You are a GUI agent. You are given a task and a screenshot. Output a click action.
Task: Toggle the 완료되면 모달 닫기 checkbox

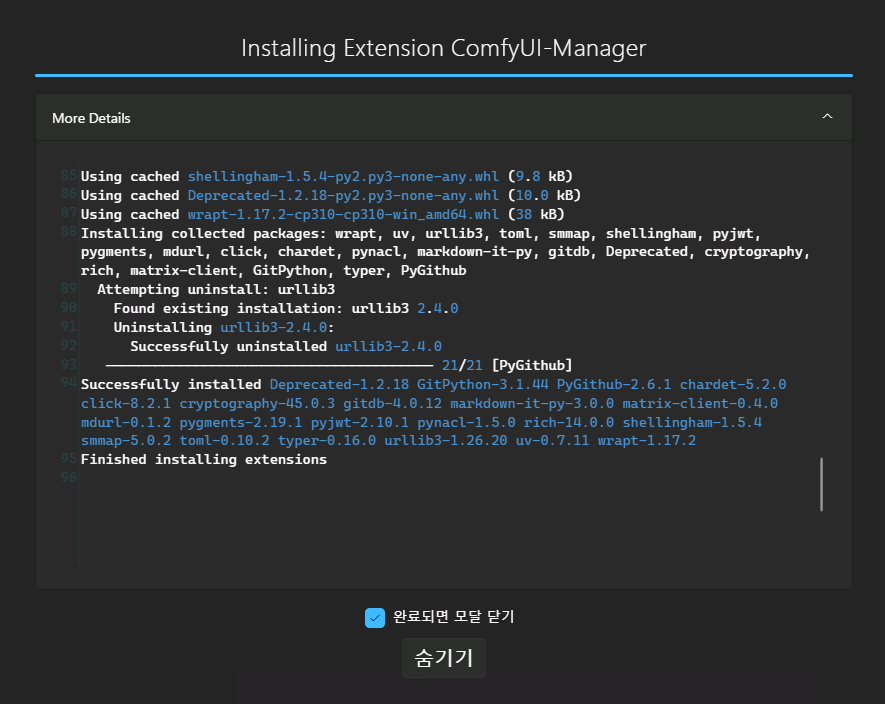(x=375, y=618)
